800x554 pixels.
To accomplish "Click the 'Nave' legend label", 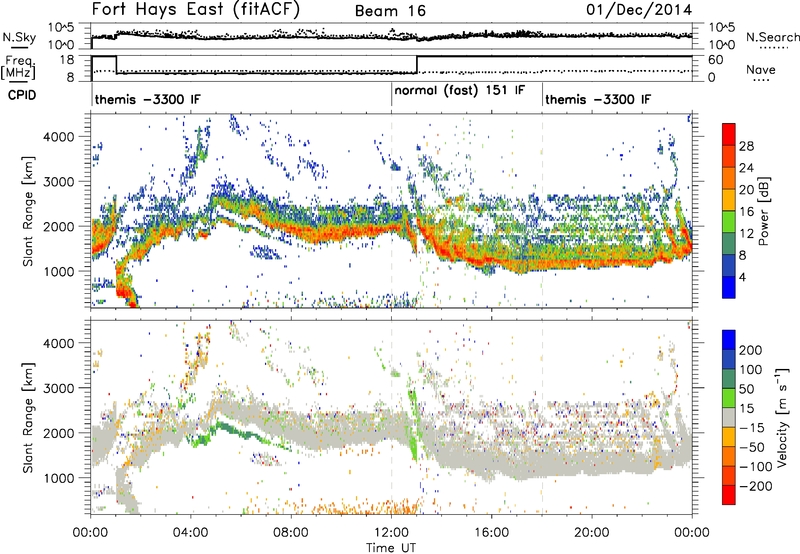I will point(760,69).
